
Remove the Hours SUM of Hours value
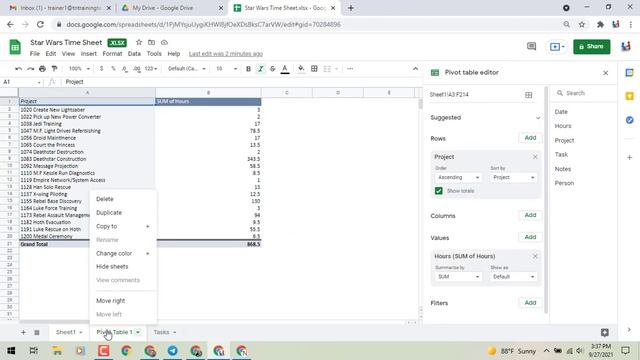(535, 256)
